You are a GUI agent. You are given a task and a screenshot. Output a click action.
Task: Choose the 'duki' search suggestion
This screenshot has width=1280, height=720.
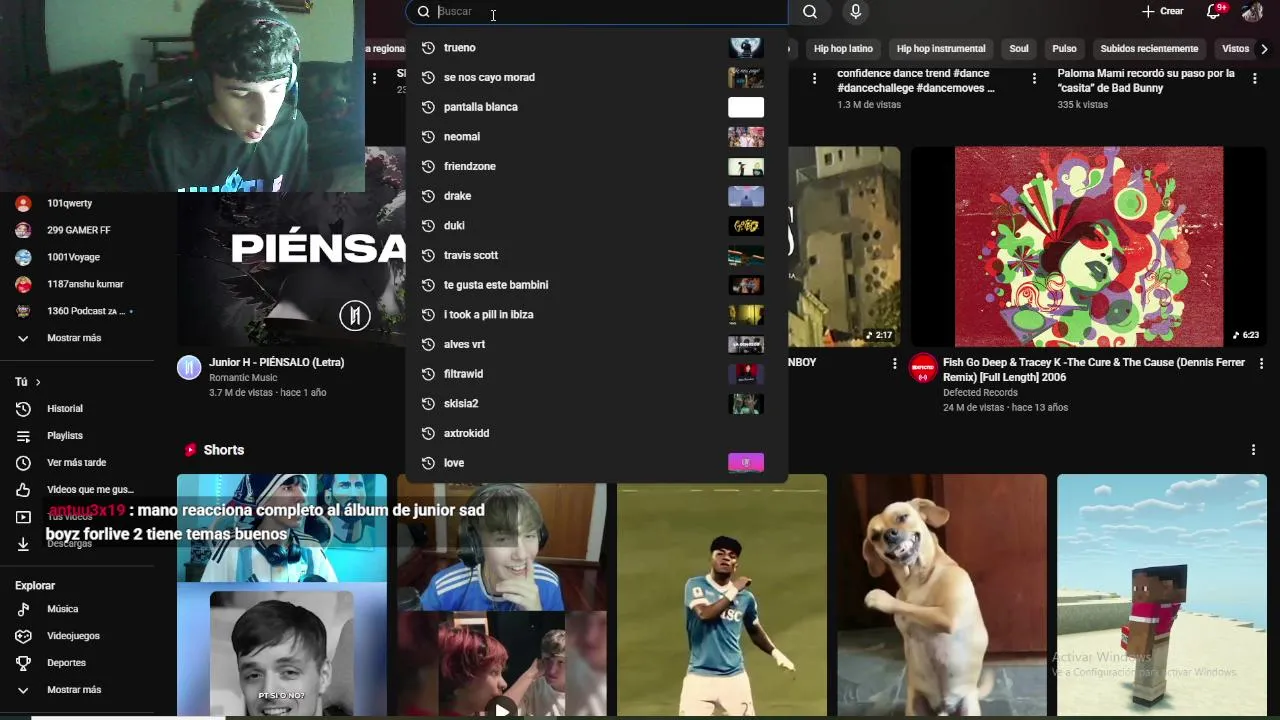coord(597,225)
